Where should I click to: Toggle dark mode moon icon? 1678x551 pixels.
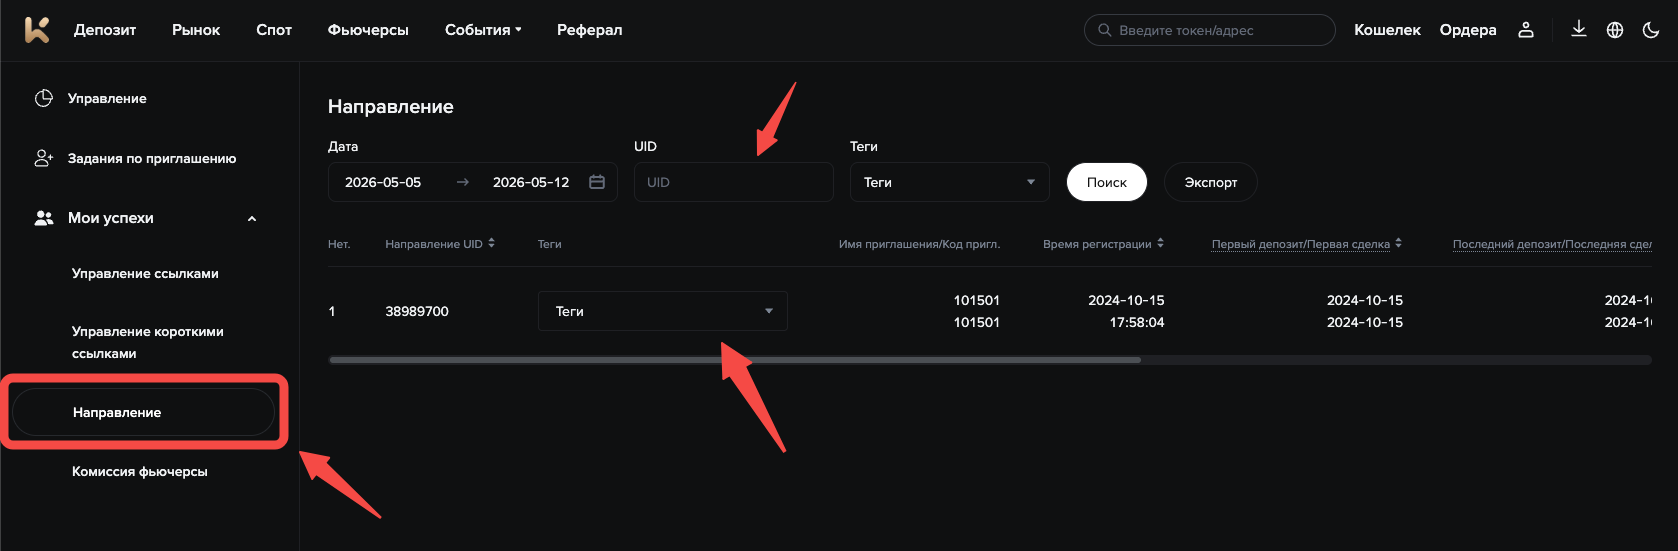[x=1651, y=30]
